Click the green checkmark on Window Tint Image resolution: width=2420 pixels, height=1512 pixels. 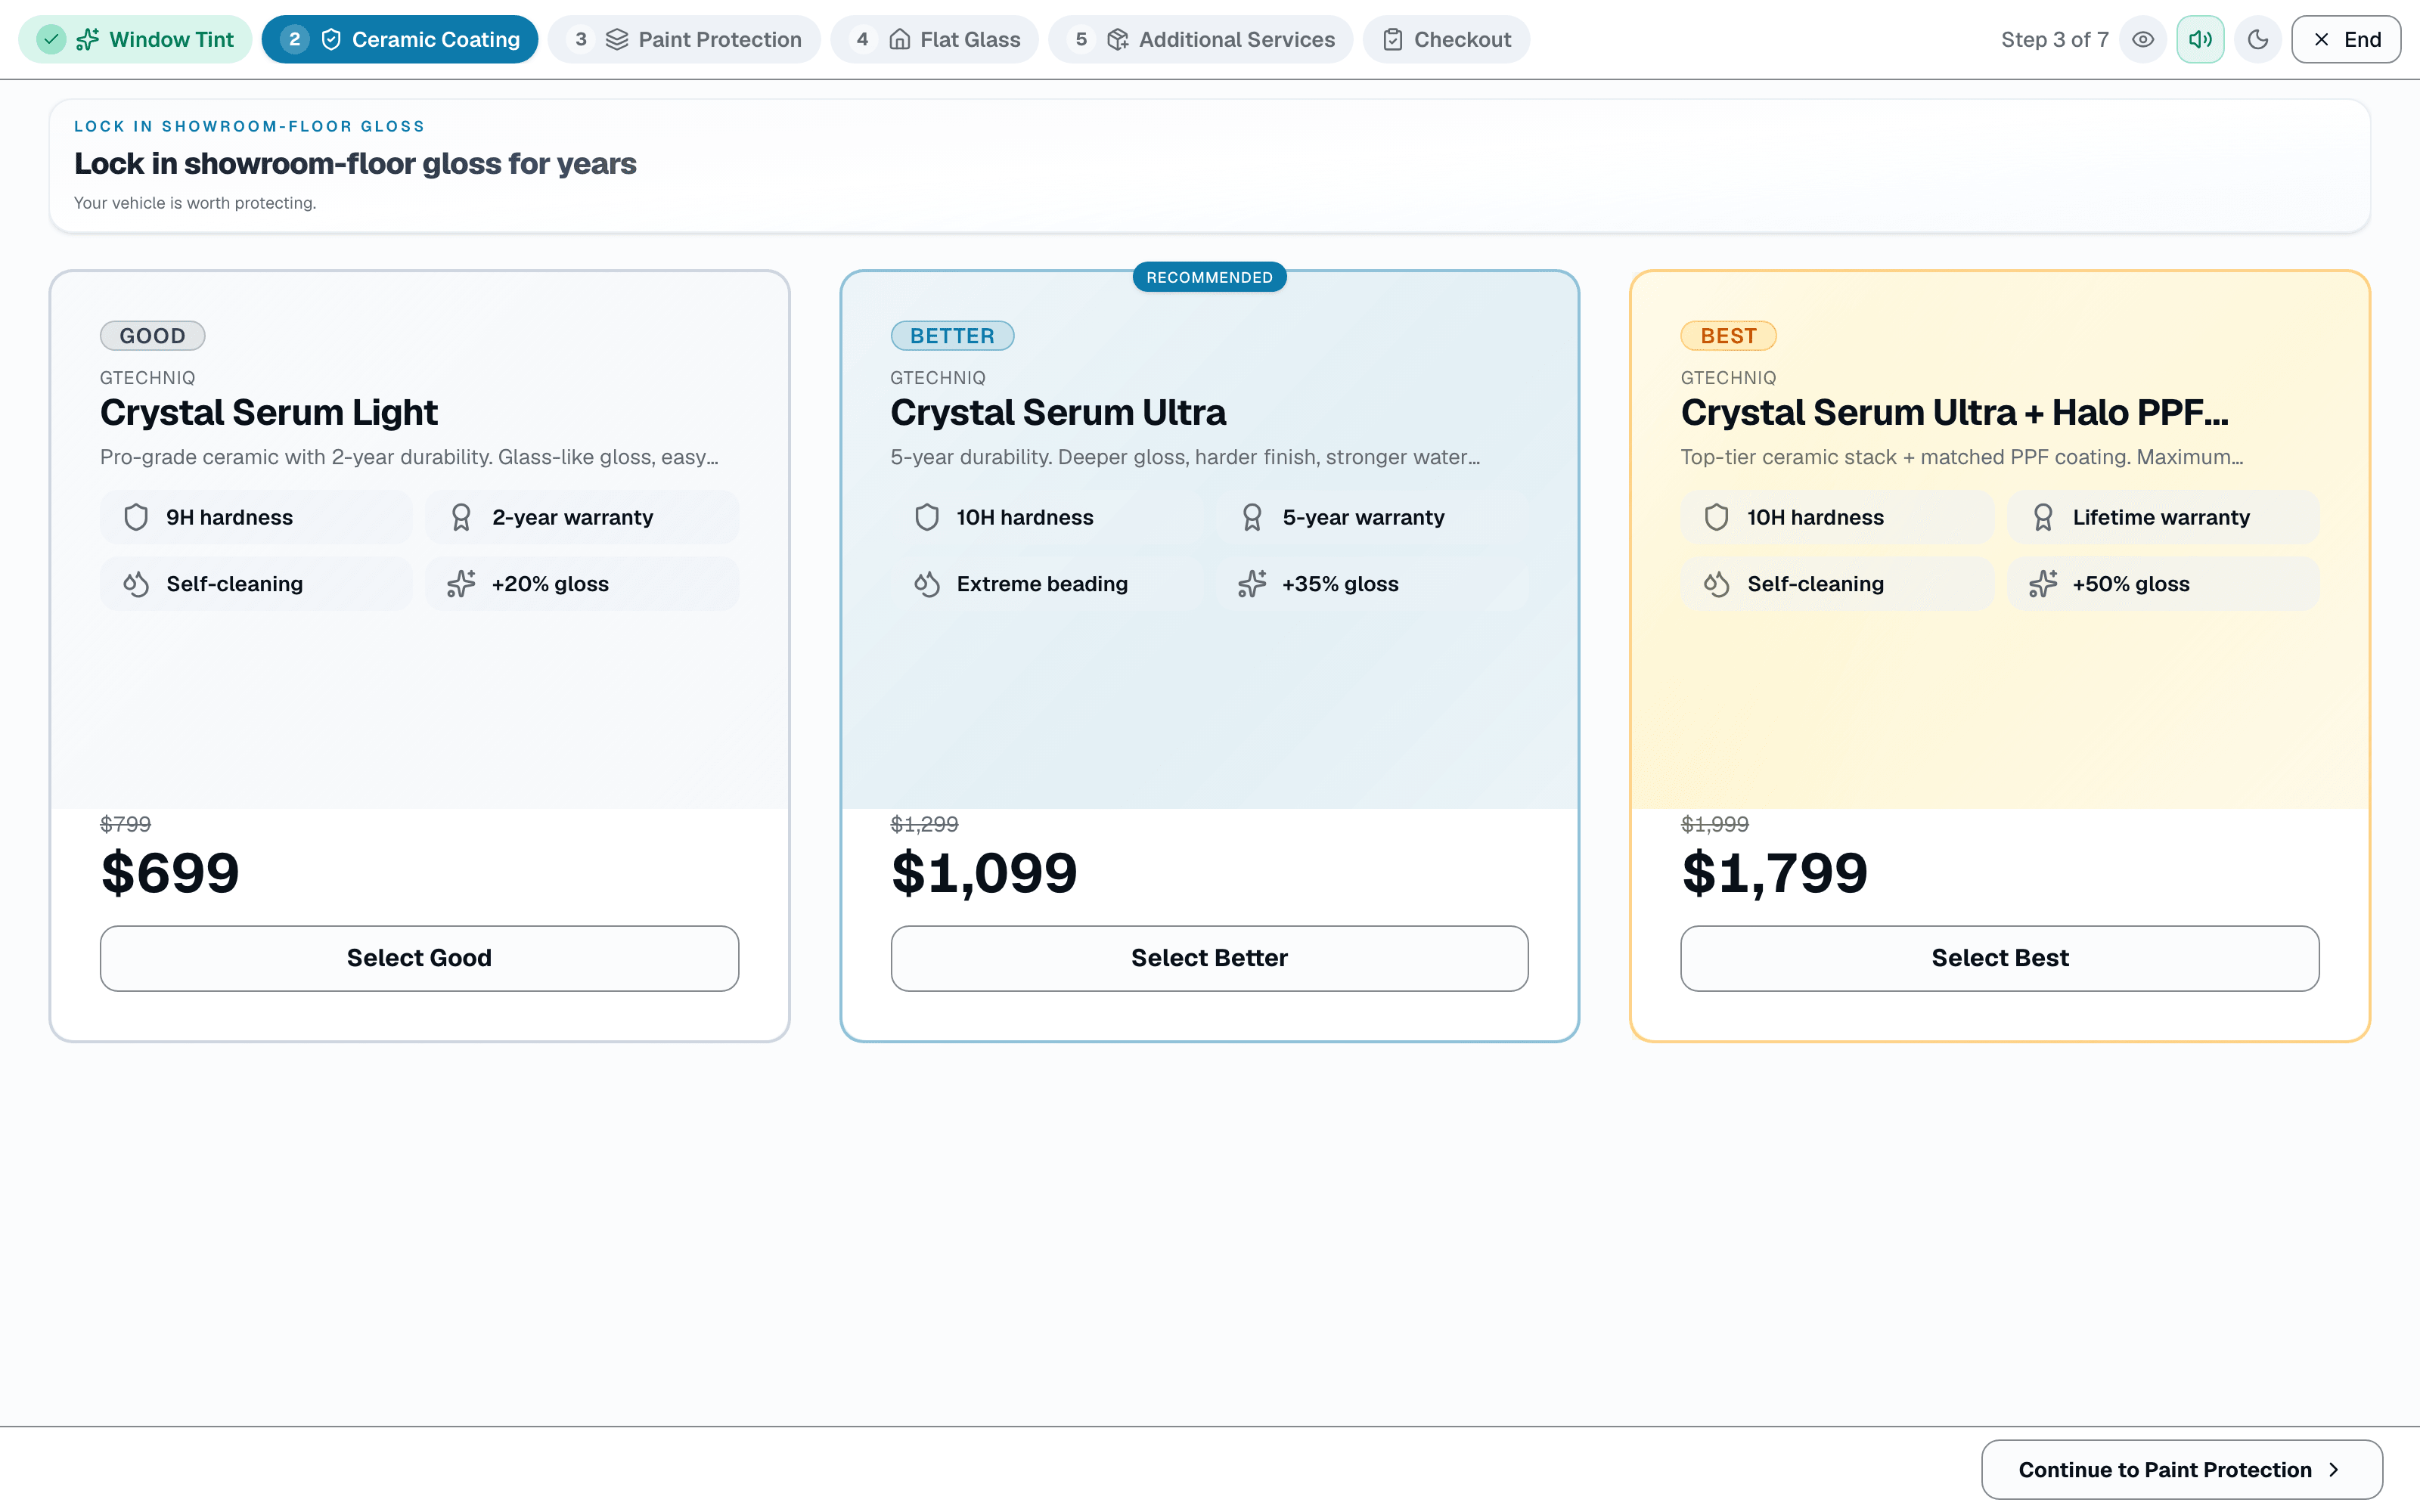coord(51,40)
